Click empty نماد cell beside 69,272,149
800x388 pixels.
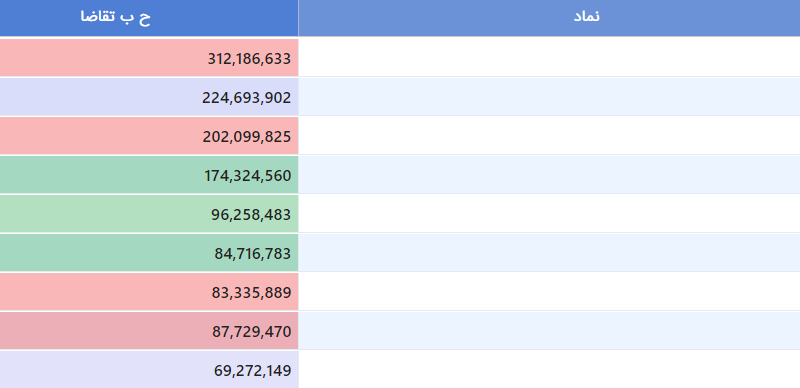pyautogui.click(x=549, y=370)
